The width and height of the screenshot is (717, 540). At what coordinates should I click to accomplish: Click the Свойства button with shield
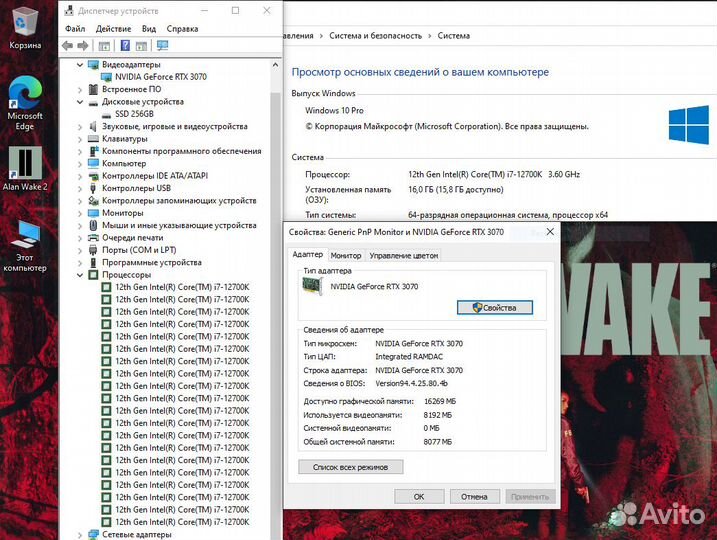click(x=495, y=308)
